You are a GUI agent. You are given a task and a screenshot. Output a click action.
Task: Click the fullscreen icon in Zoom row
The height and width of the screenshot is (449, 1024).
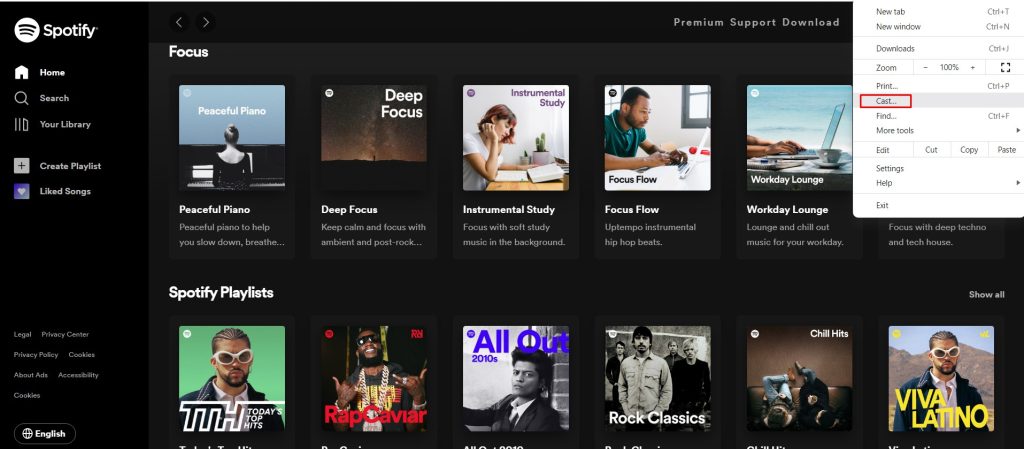(1005, 67)
